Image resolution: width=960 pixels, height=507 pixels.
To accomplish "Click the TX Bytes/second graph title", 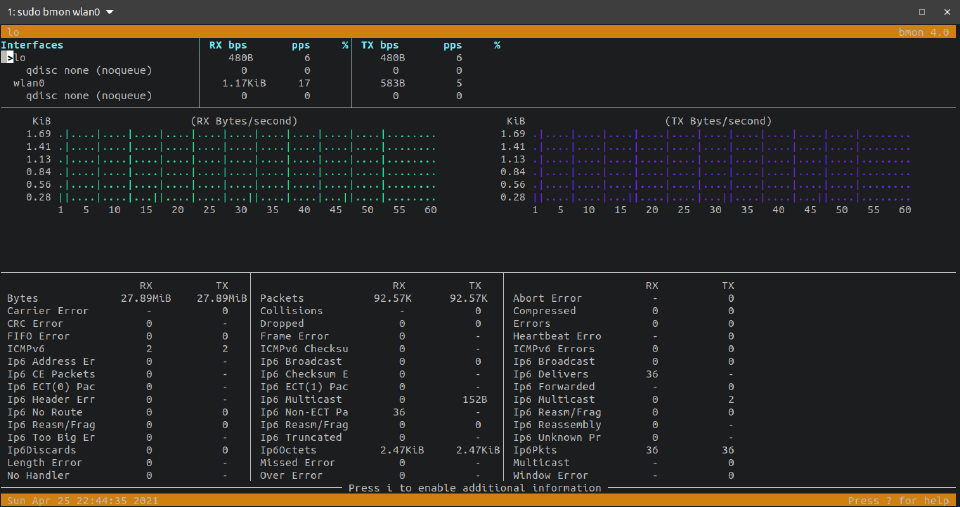I will click(718, 121).
